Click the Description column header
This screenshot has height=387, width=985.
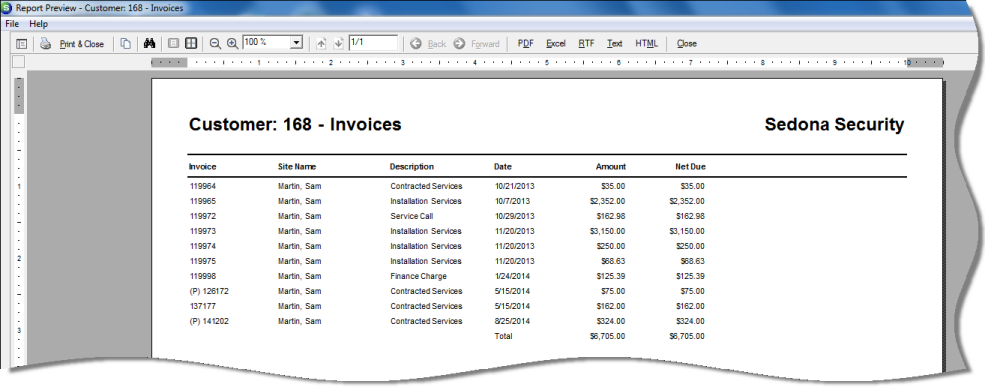click(411, 167)
